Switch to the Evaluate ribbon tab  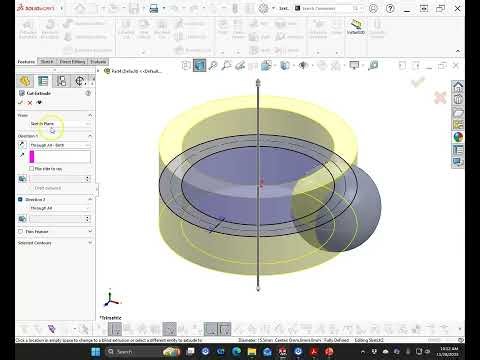pos(98,62)
